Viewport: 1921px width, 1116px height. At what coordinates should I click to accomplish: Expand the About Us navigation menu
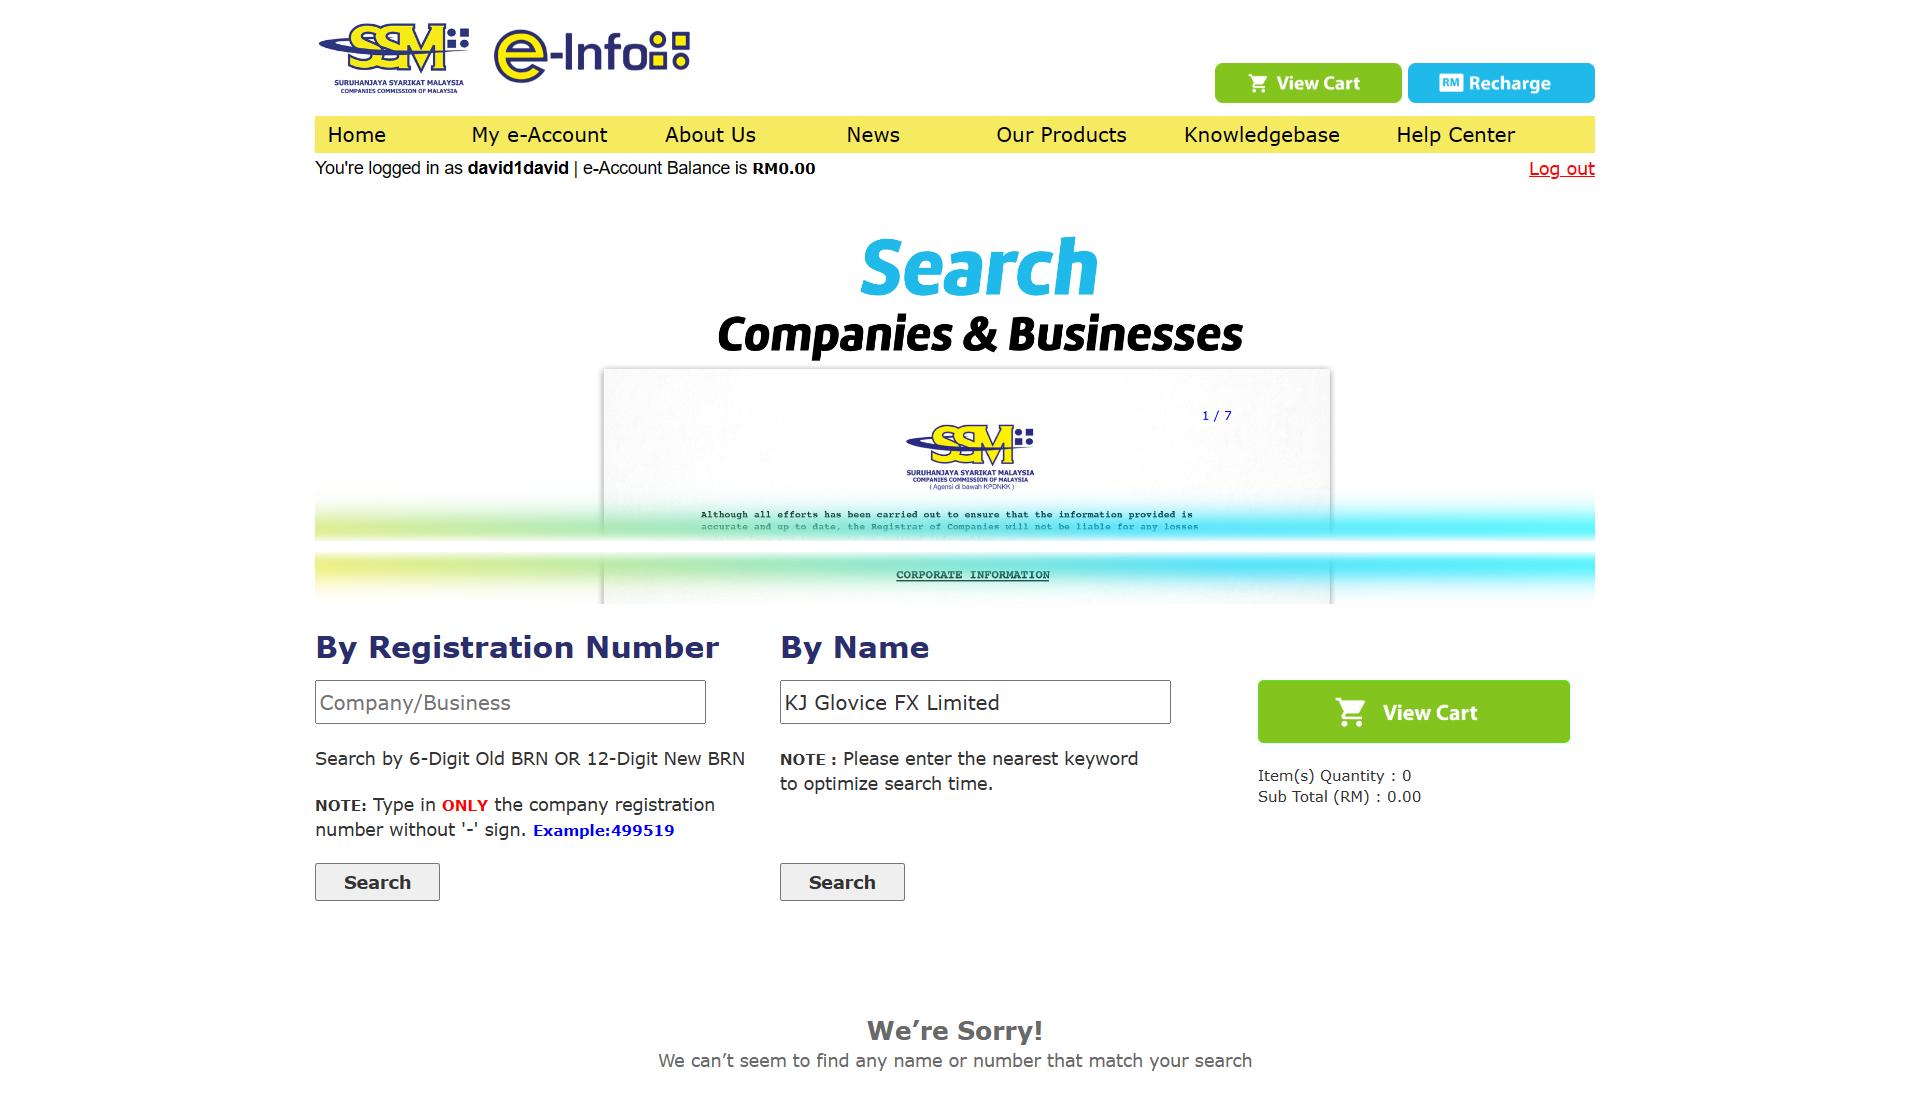(711, 134)
